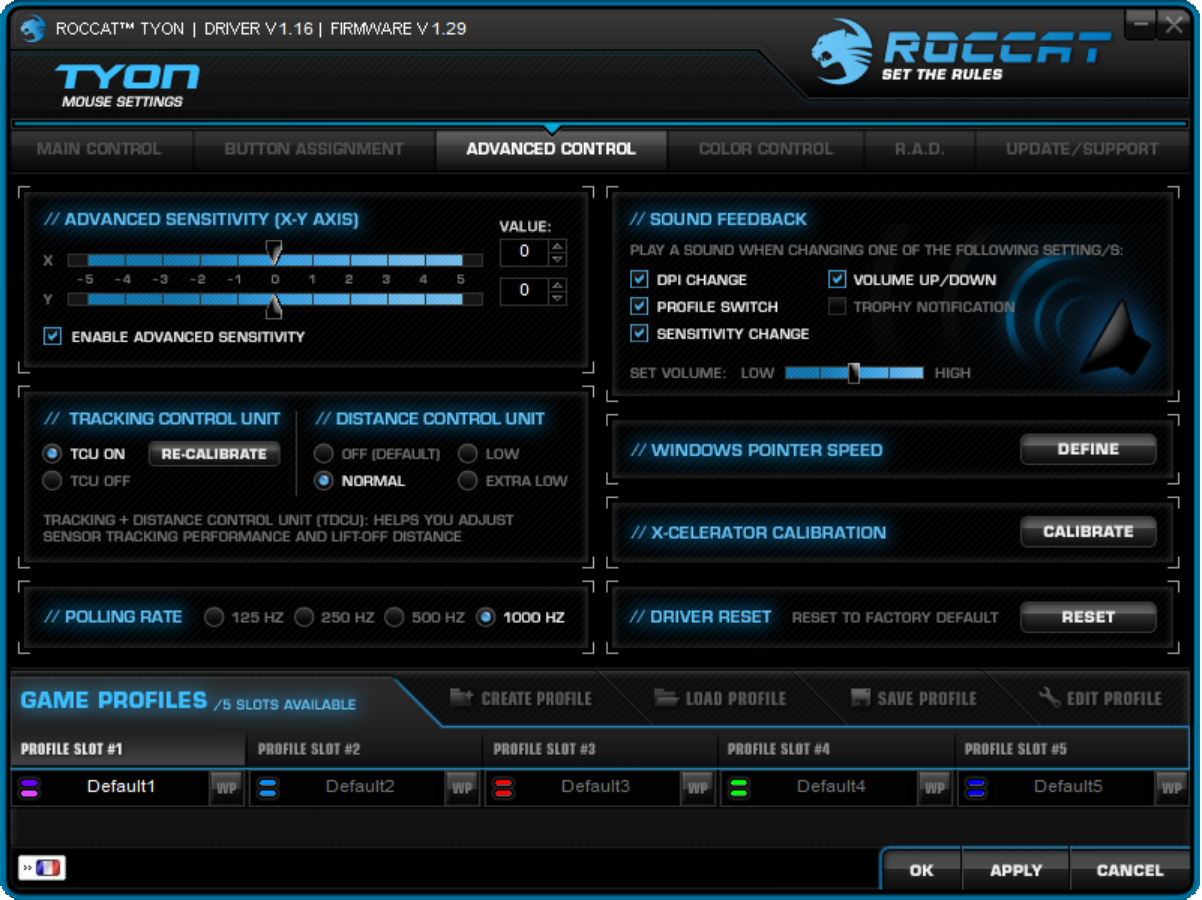Click the green color icon for Default4 profile
This screenshot has height=900, width=1202.
point(739,788)
